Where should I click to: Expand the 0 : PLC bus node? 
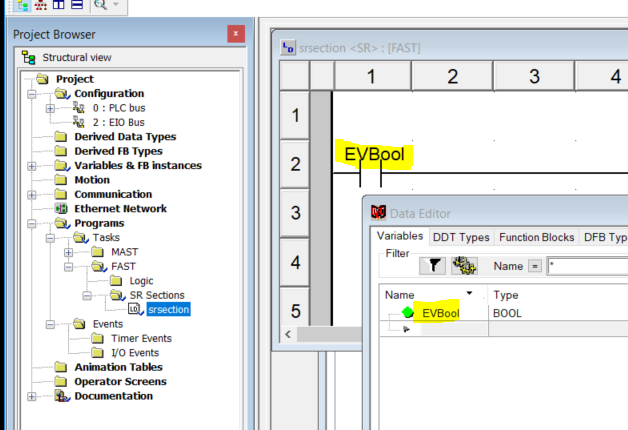click(x=50, y=109)
